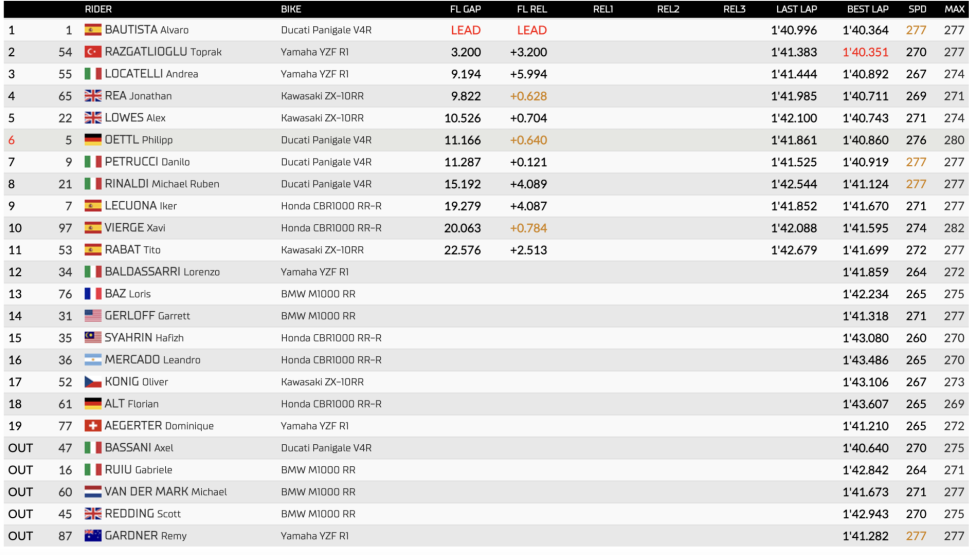The height and width of the screenshot is (555, 976).
Task: Select rider name RAZGATLIOGLU Toprak
Action: (163, 52)
